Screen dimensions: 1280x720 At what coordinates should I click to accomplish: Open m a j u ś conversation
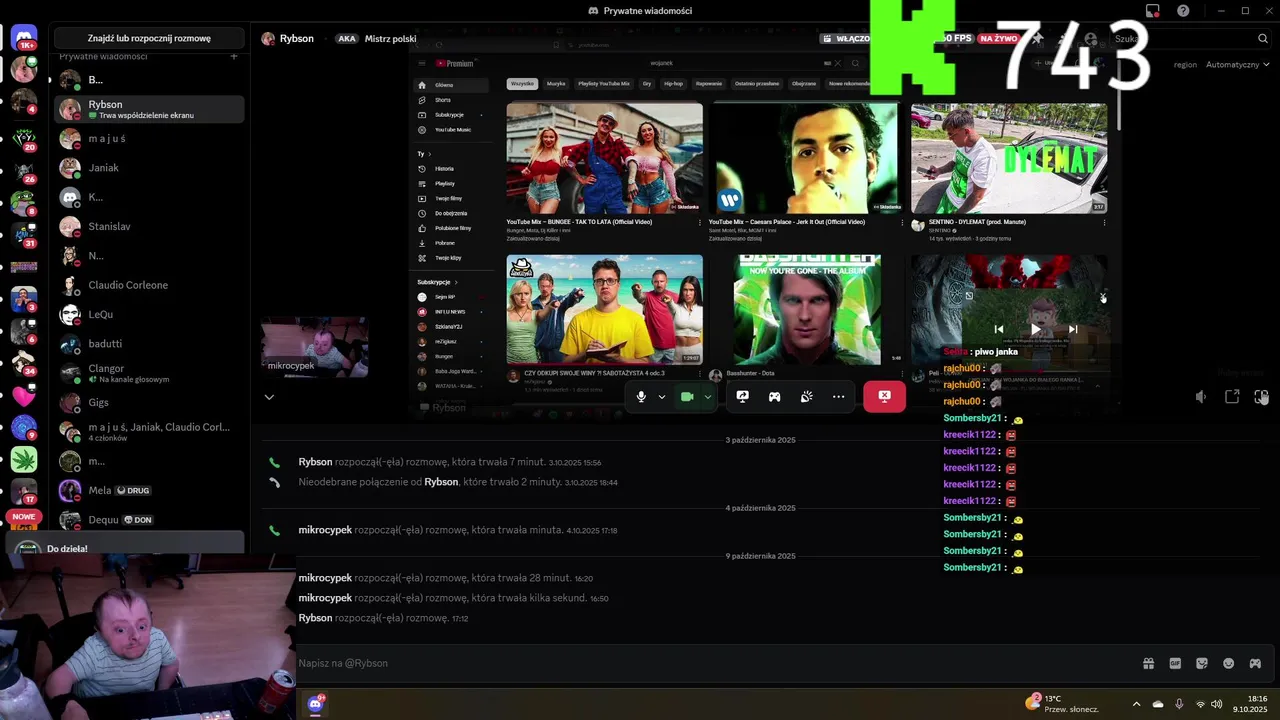click(149, 138)
